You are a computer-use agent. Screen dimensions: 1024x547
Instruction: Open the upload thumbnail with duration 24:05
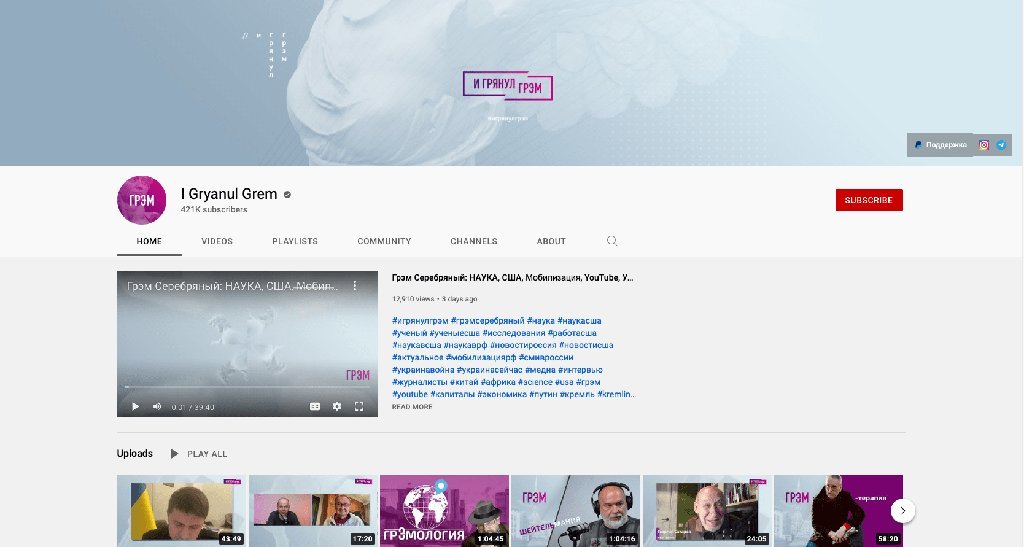(x=707, y=510)
